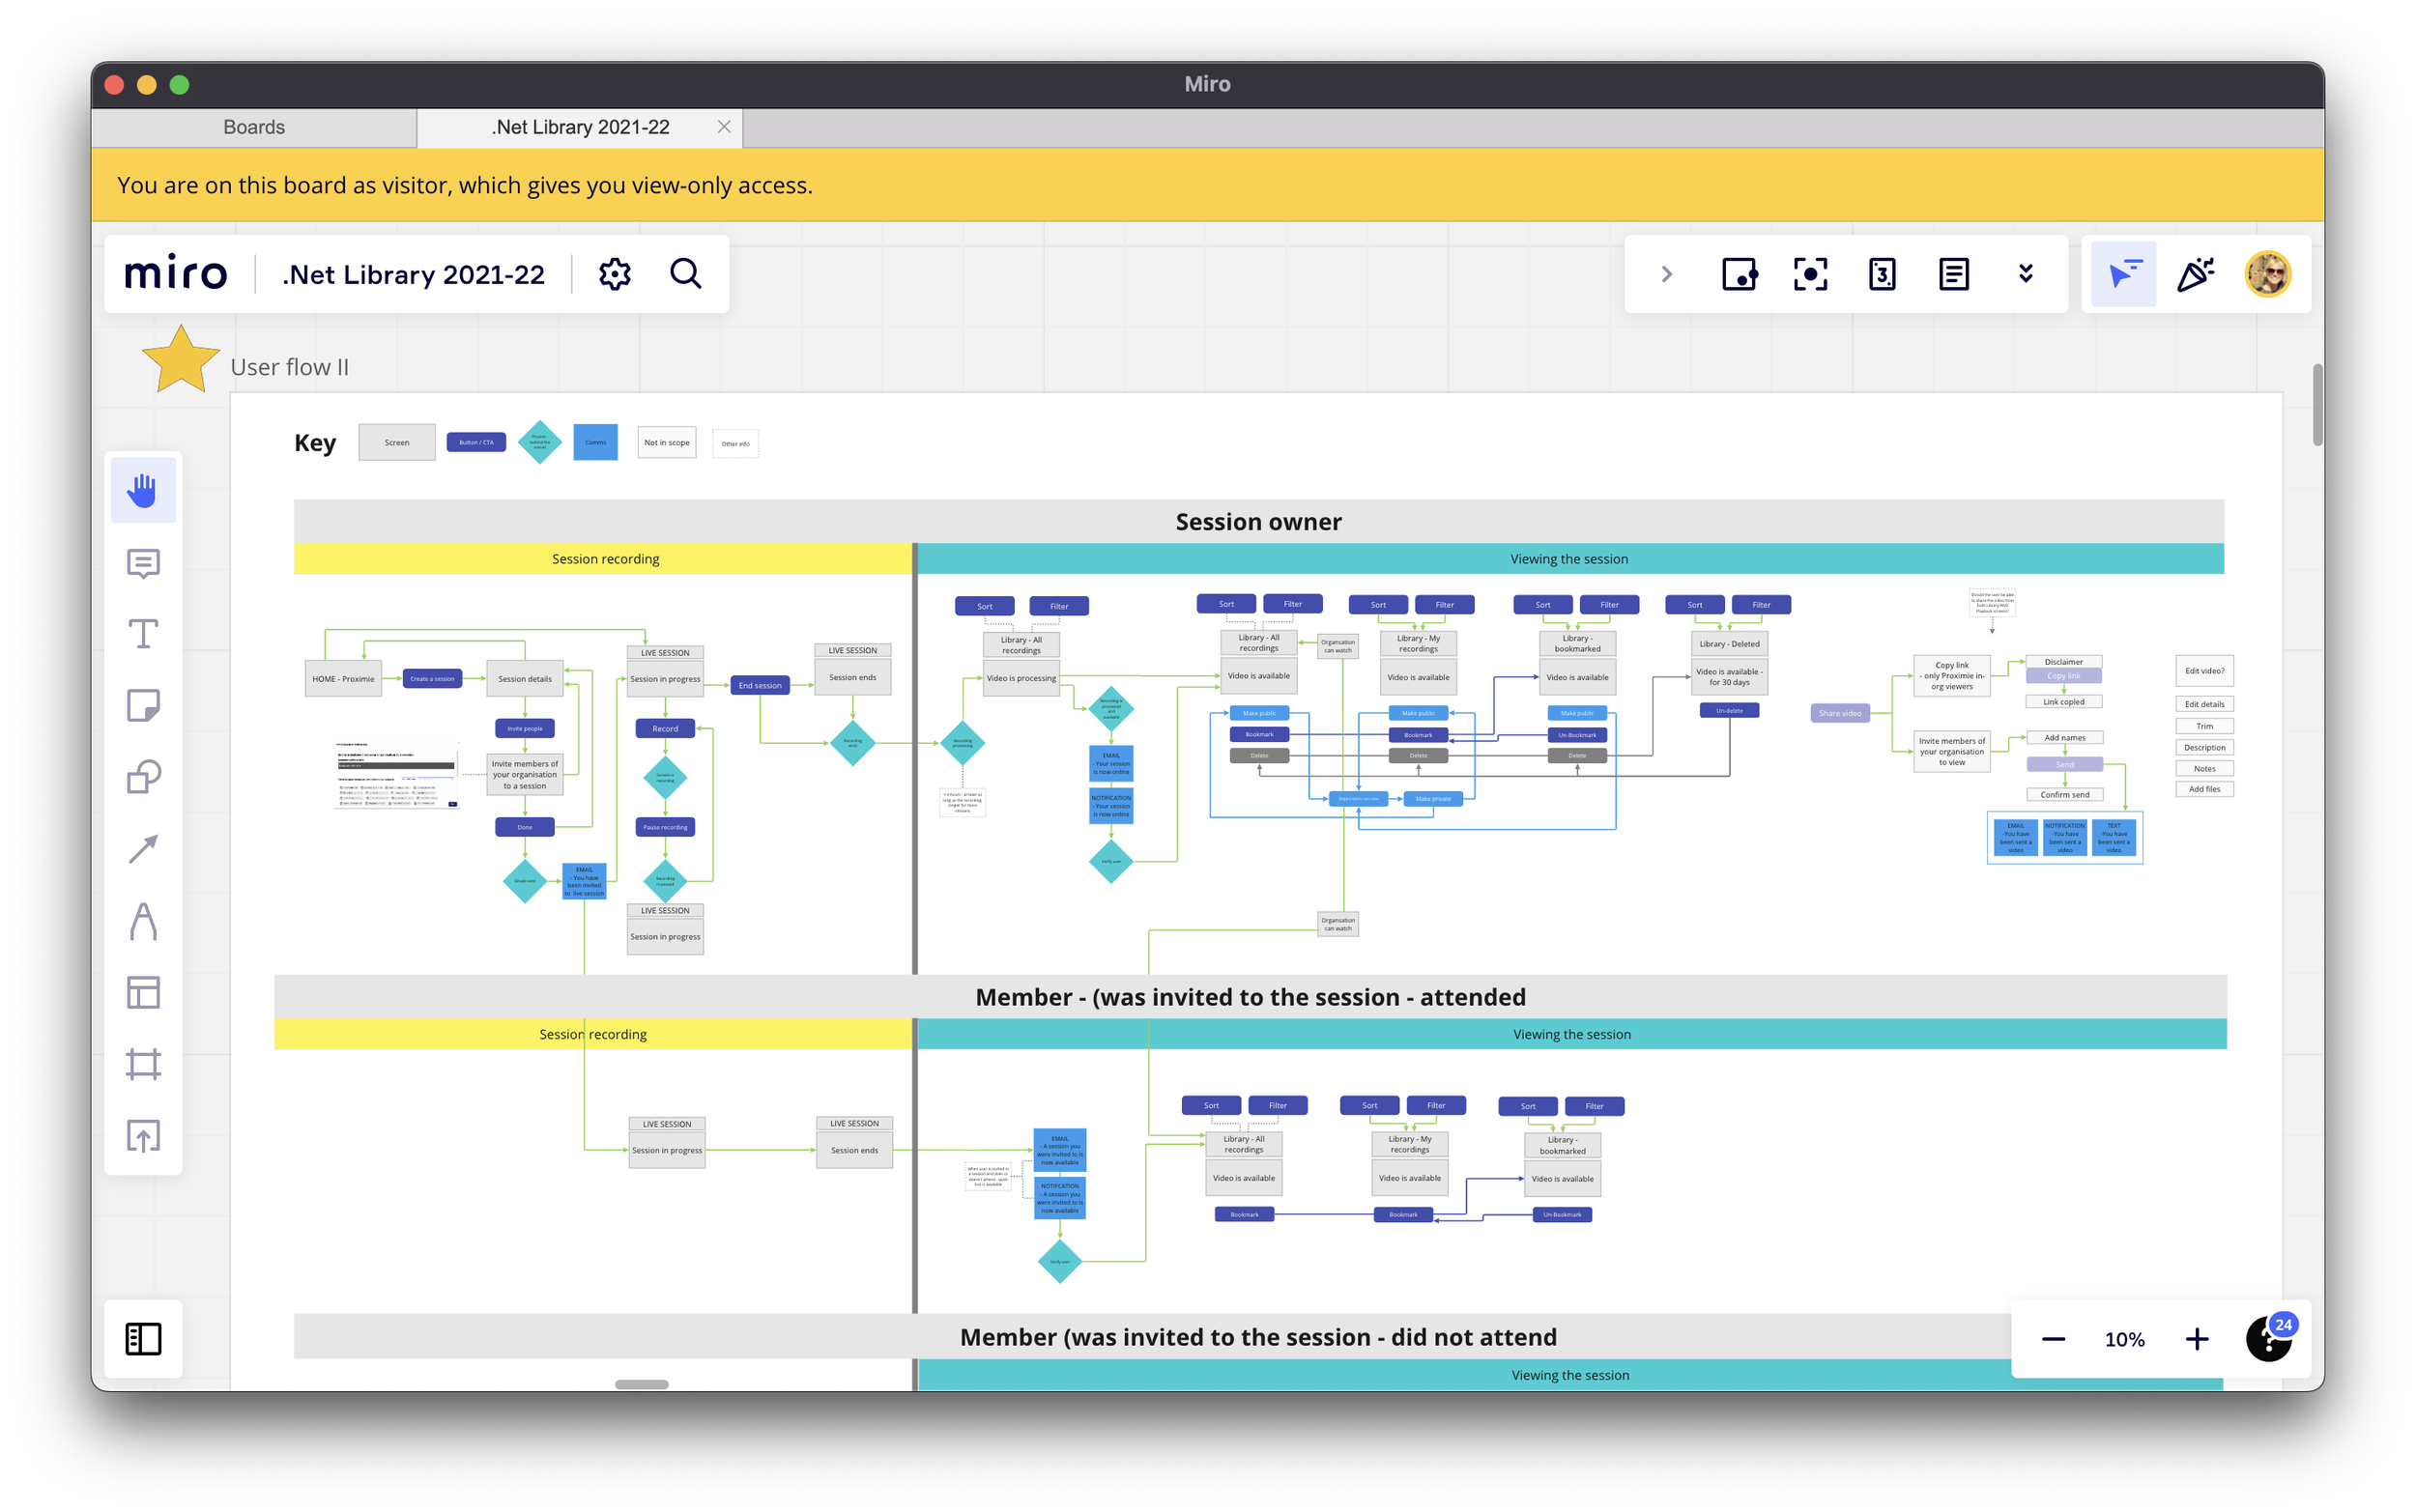Toggle the frames side panel
This screenshot has height=1512, width=2416.
[x=143, y=1338]
